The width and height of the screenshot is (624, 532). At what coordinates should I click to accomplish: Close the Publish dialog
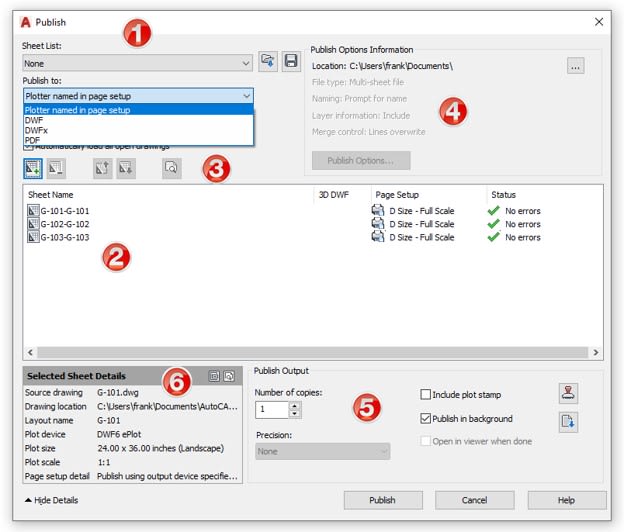[599, 22]
